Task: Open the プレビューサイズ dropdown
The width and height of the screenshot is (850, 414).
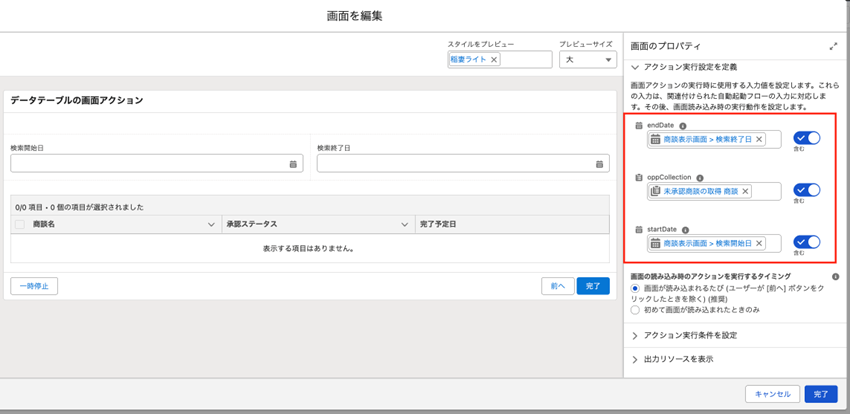Action: coord(587,60)
